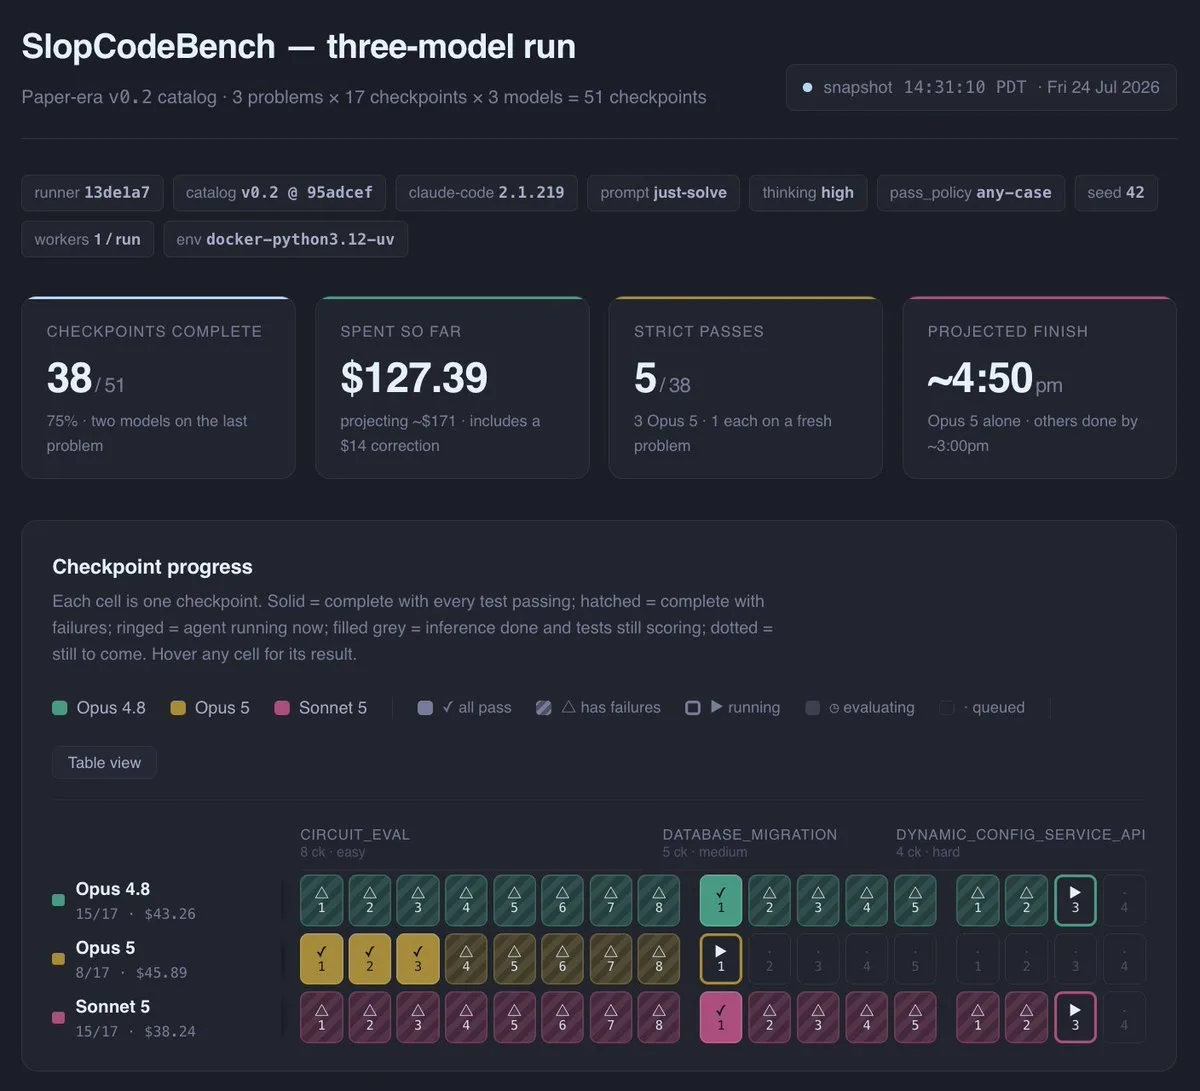Click Opus 5 running DATABASE_MIGRATION checkpoint 1
Image resolution: width=1200 pixels, height=1091 pixels.
point(721,959)
